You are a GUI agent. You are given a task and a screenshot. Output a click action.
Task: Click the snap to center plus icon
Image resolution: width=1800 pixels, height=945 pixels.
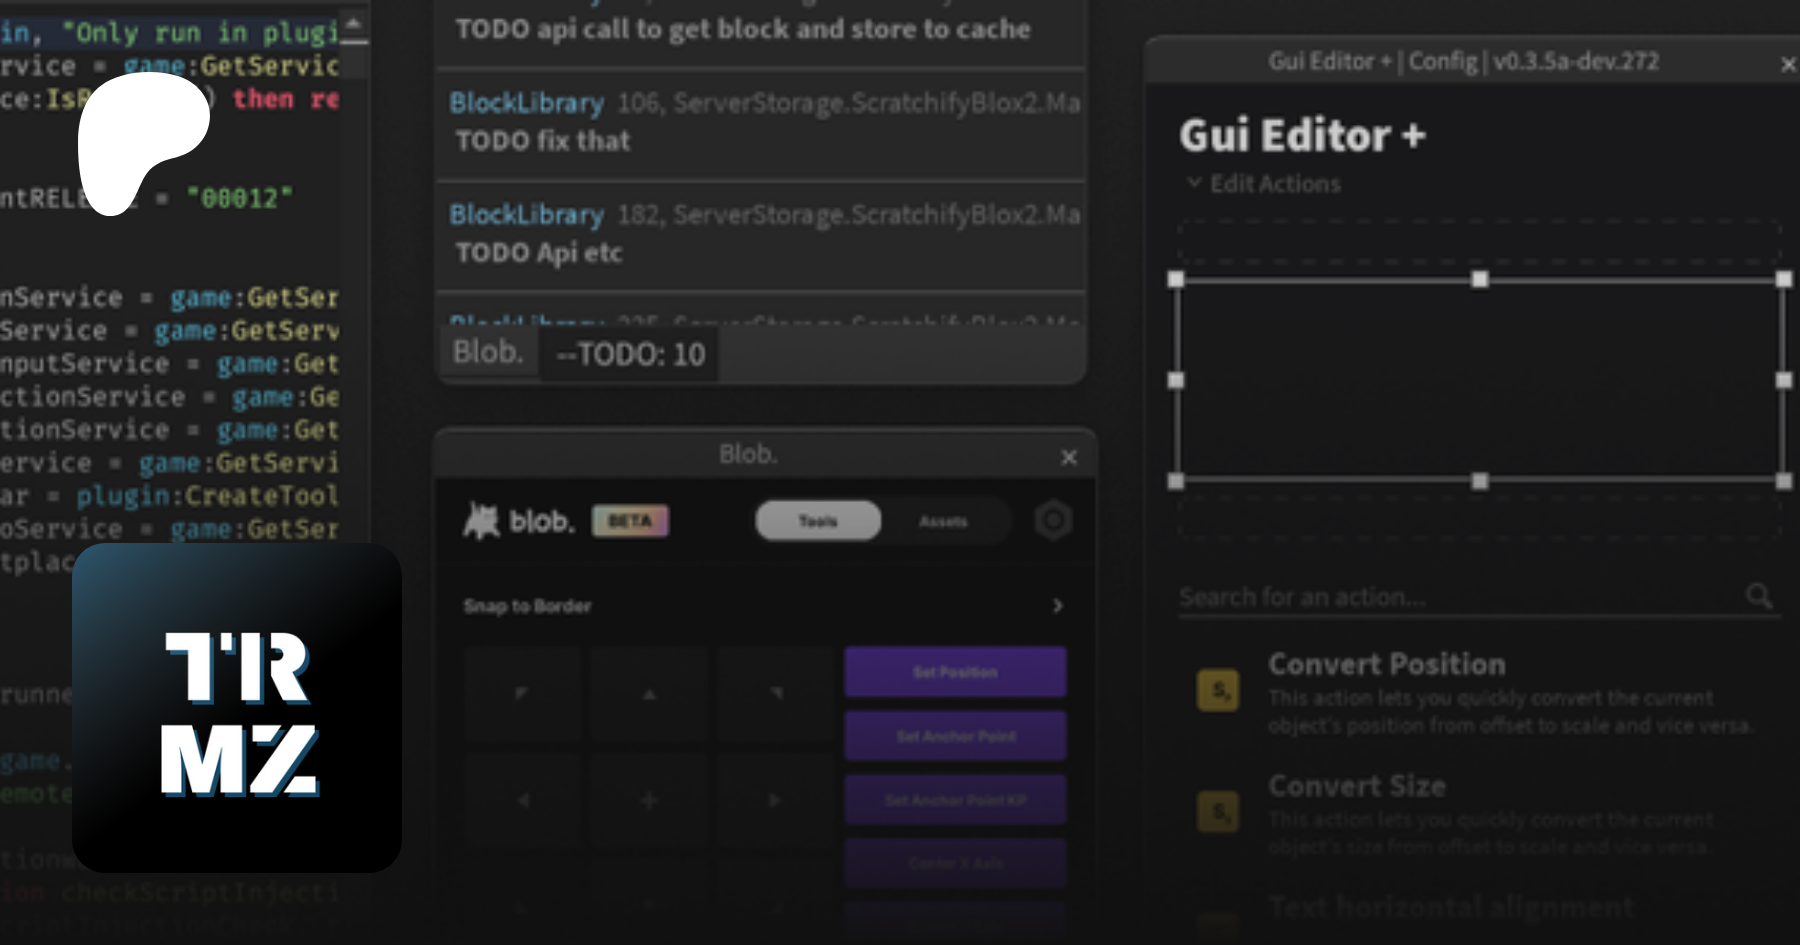649,800
